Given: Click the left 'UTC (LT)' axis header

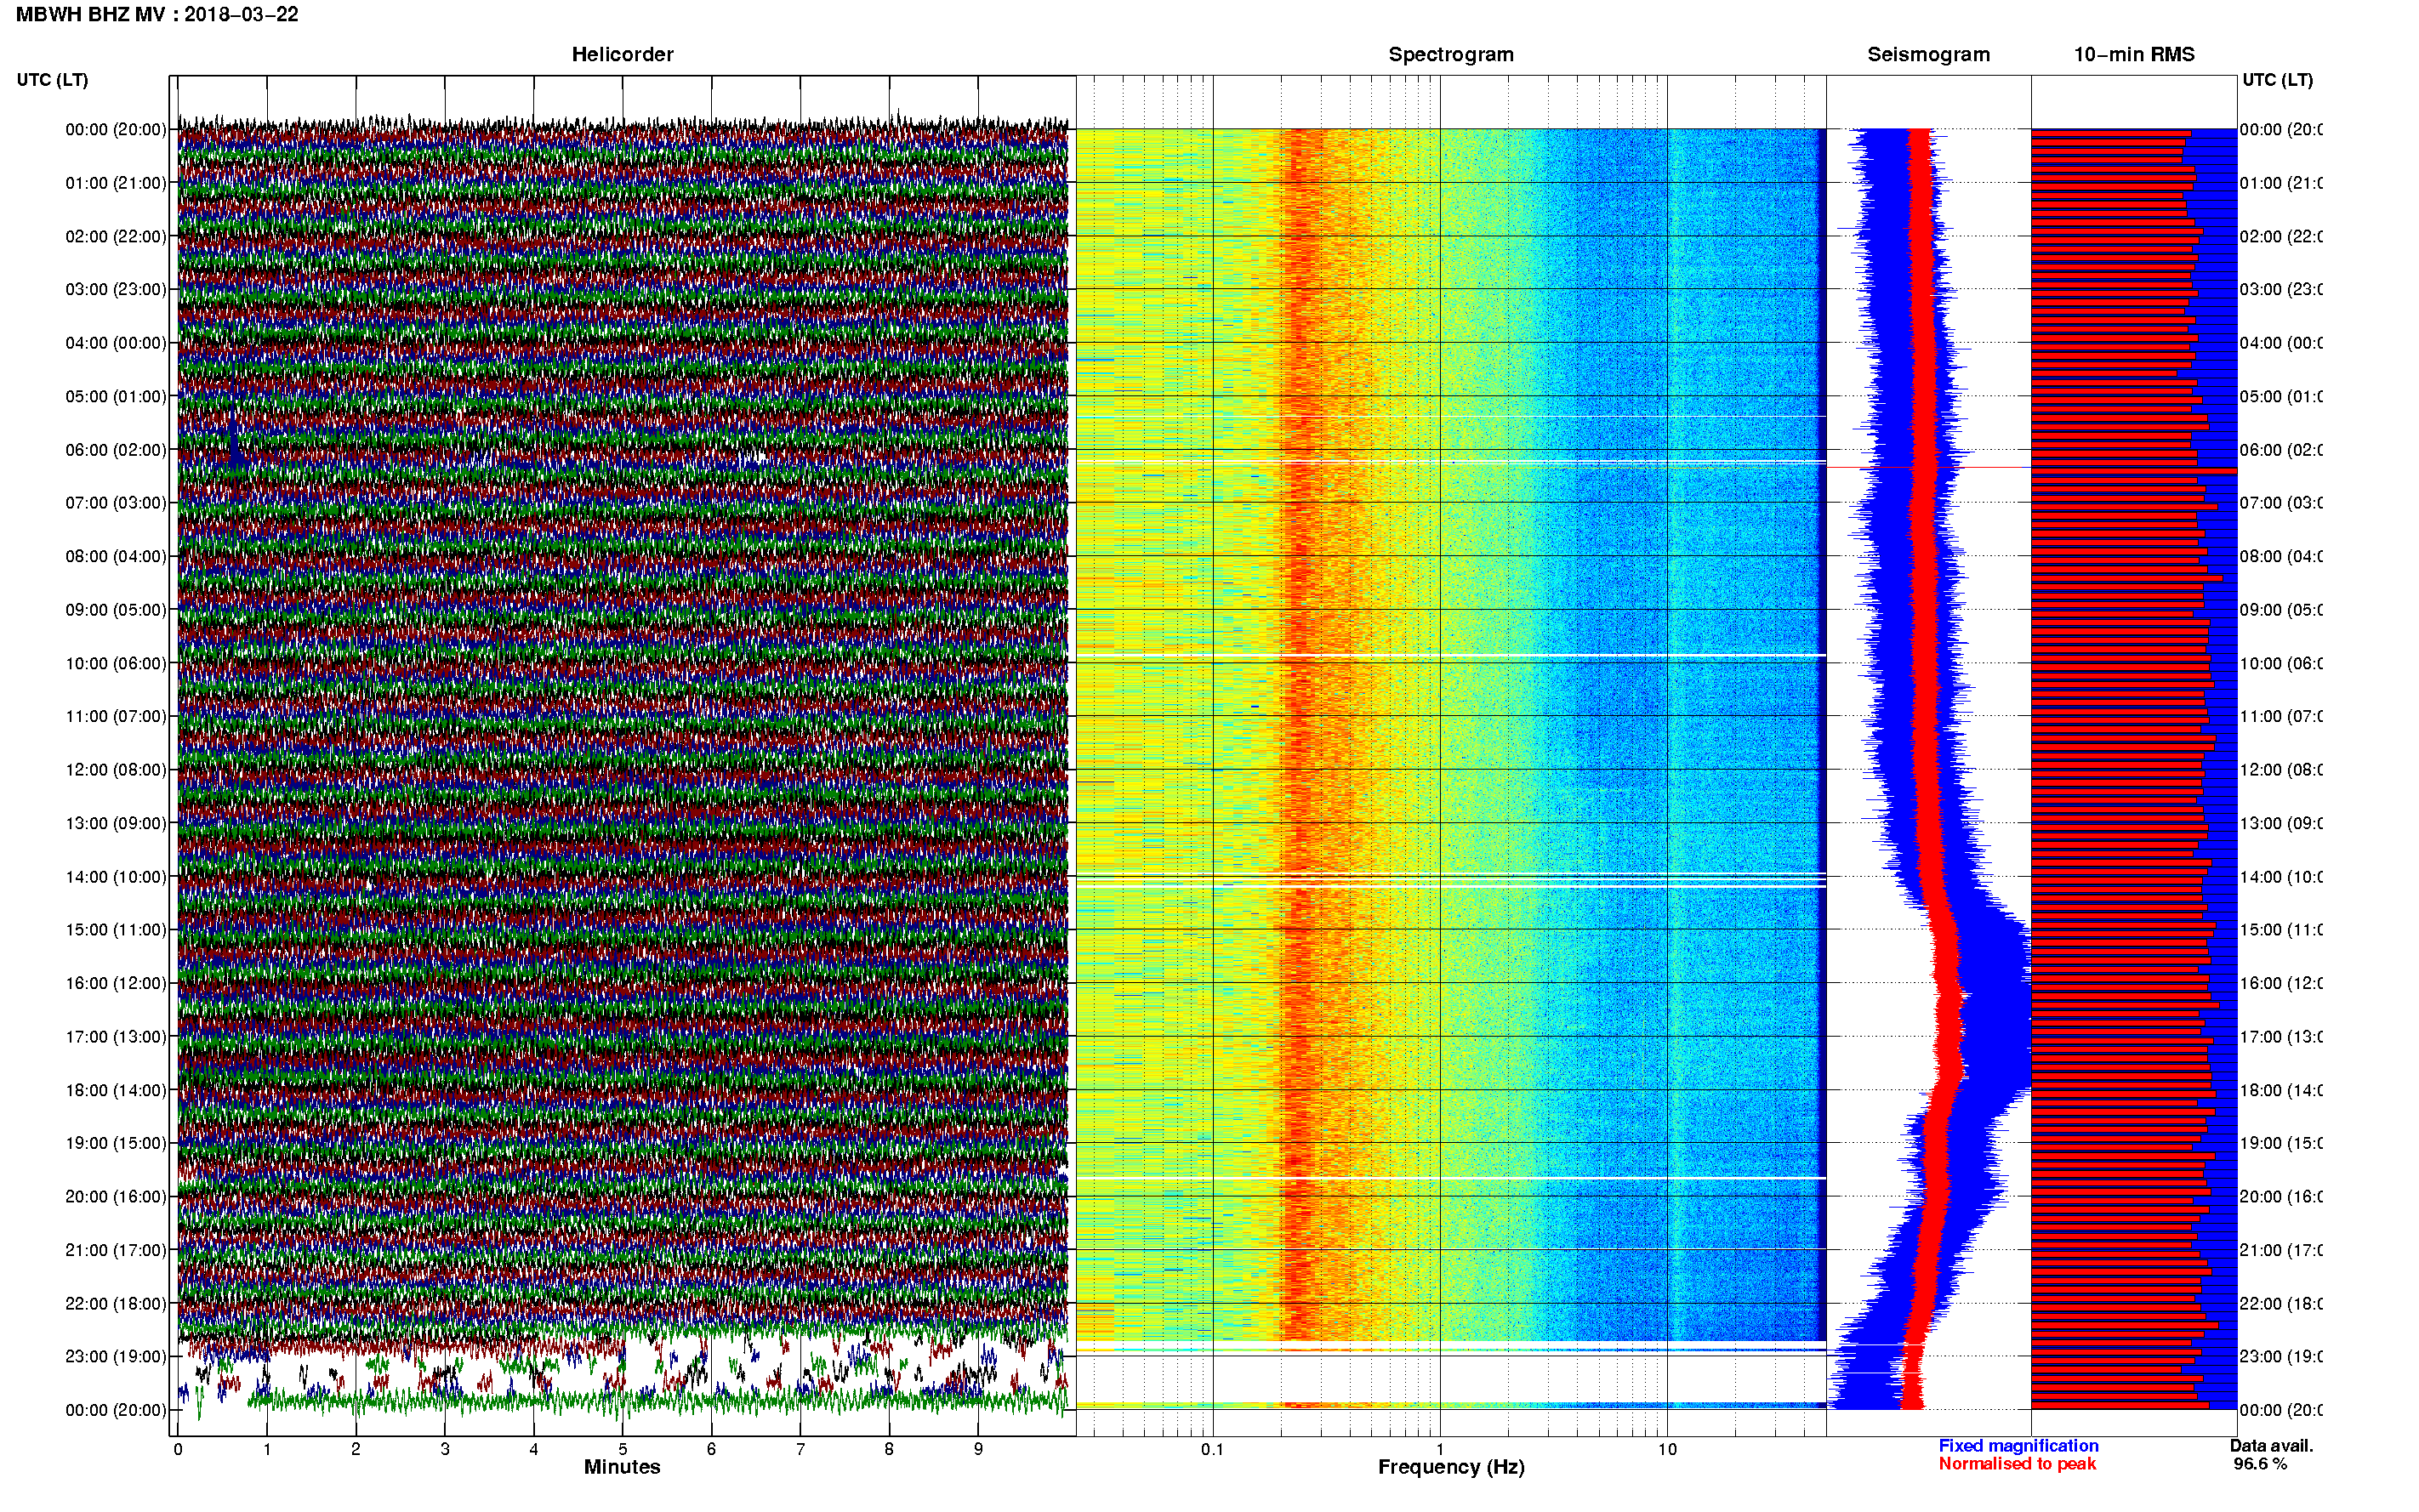Looking at the screenshot, I should point(52,80).
